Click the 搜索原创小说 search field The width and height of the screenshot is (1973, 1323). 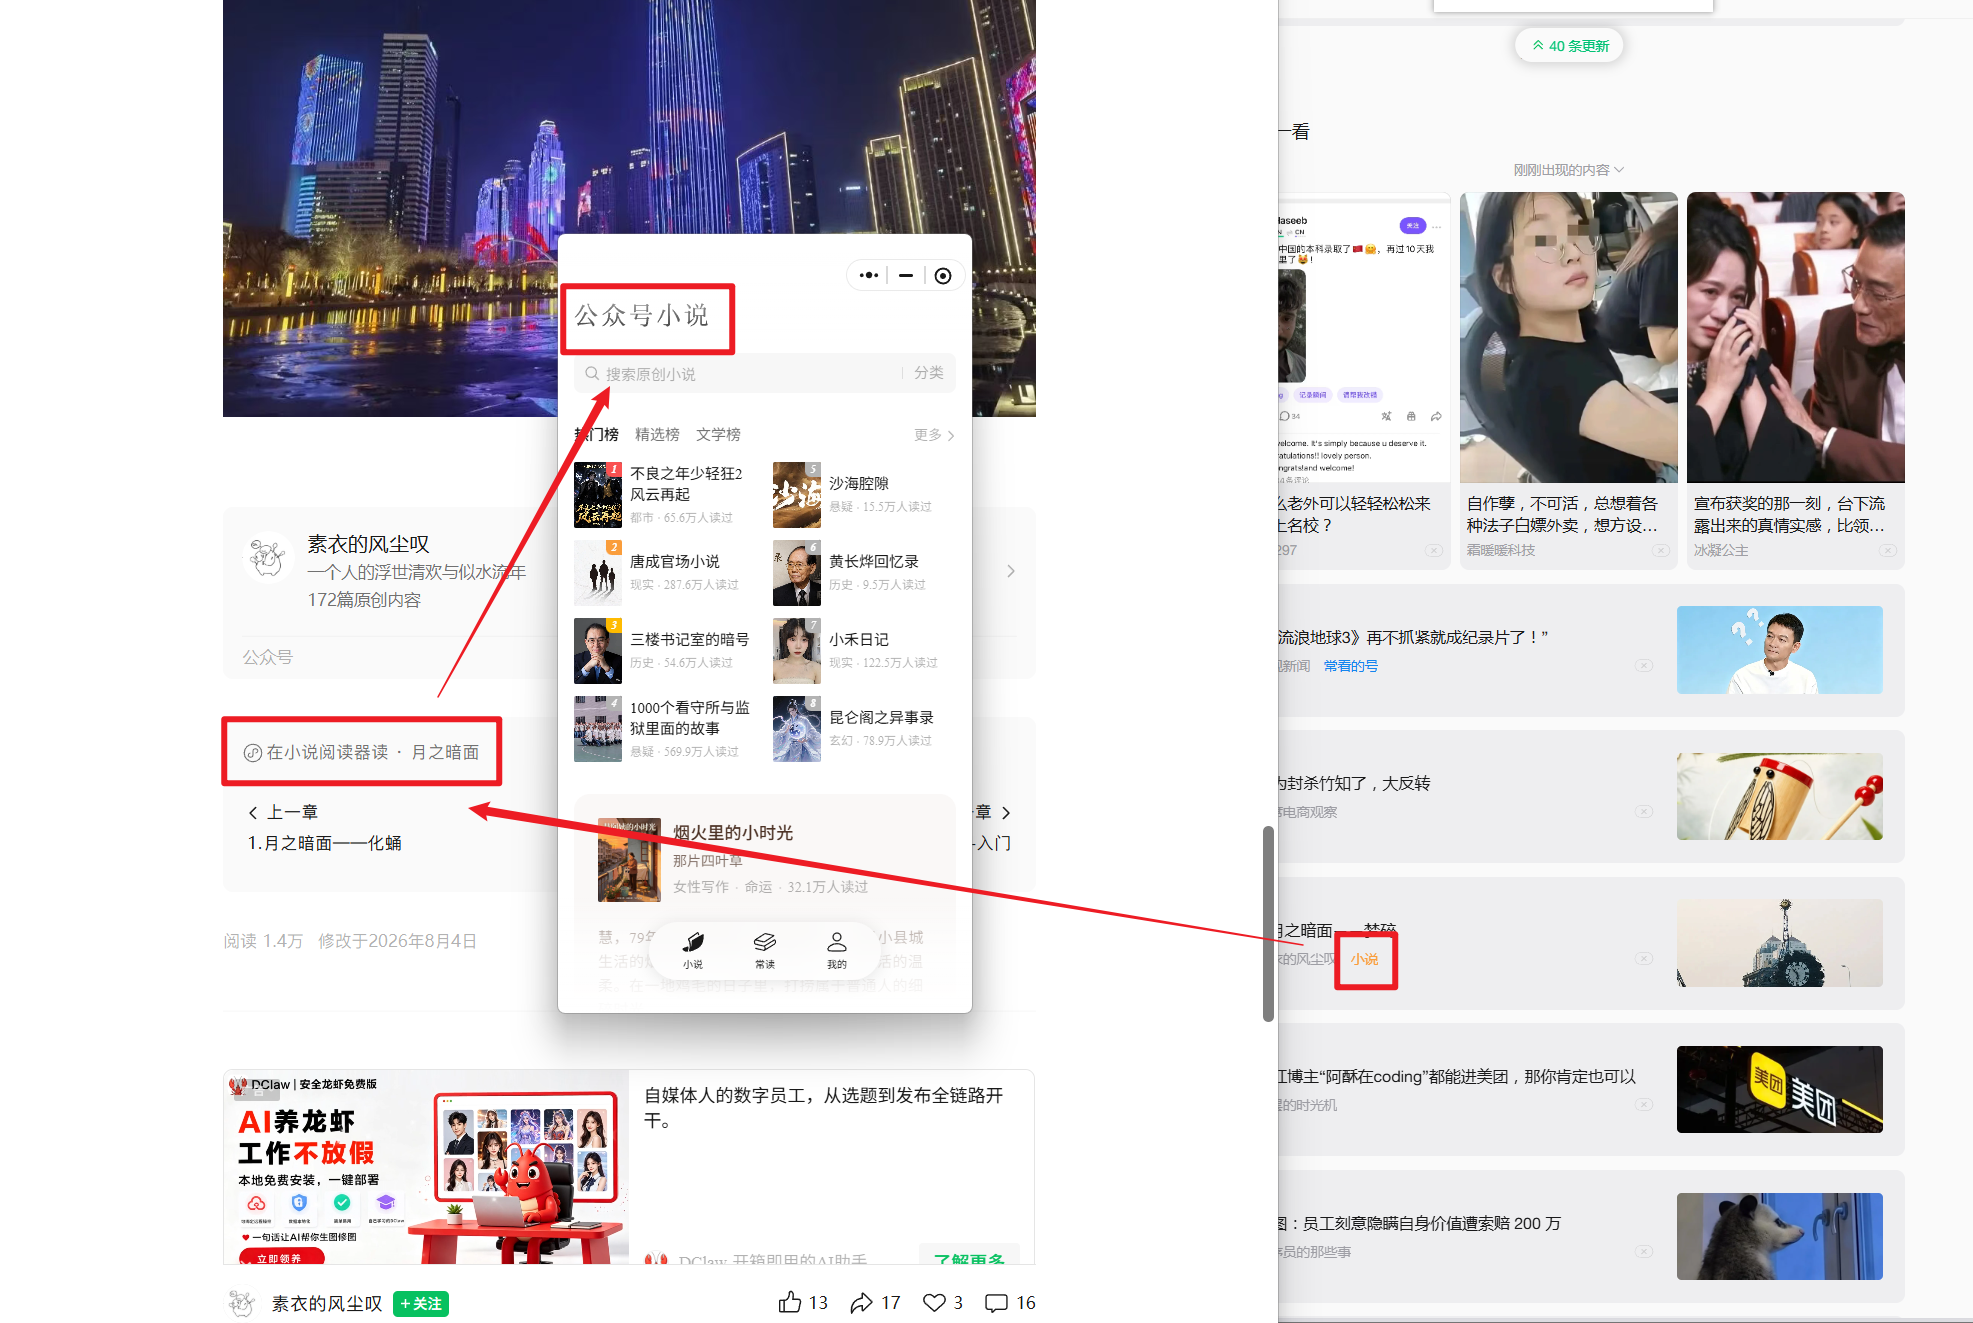click(740, 373)
